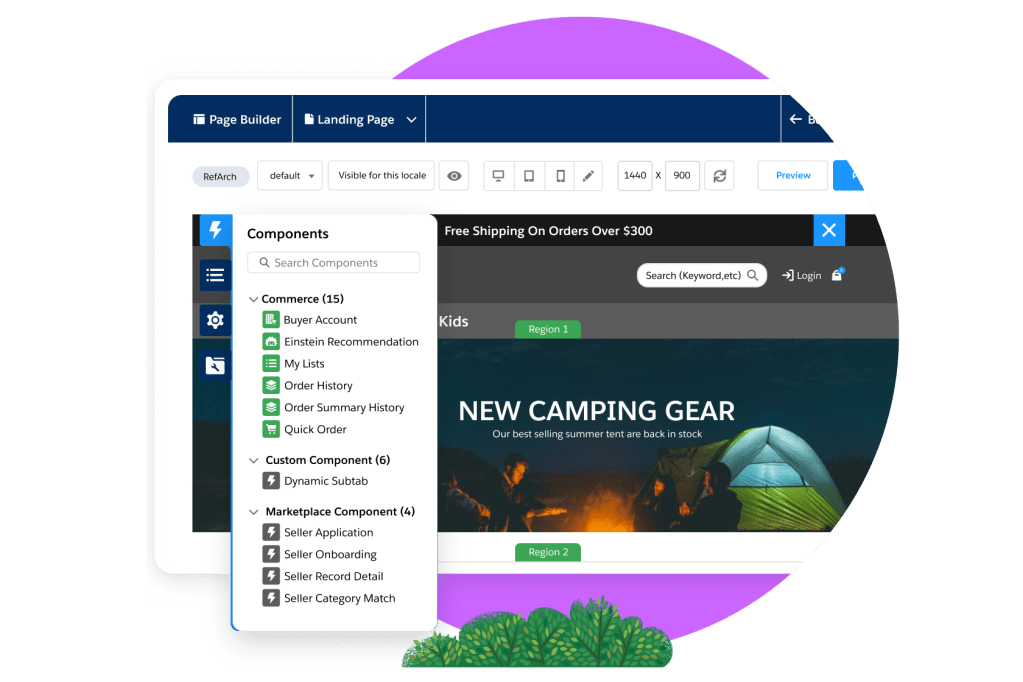Image resolution: width=1023 pixels, height=682 pixels.
Task: Select the Dynamic Subtab component label
Action: 326,481
